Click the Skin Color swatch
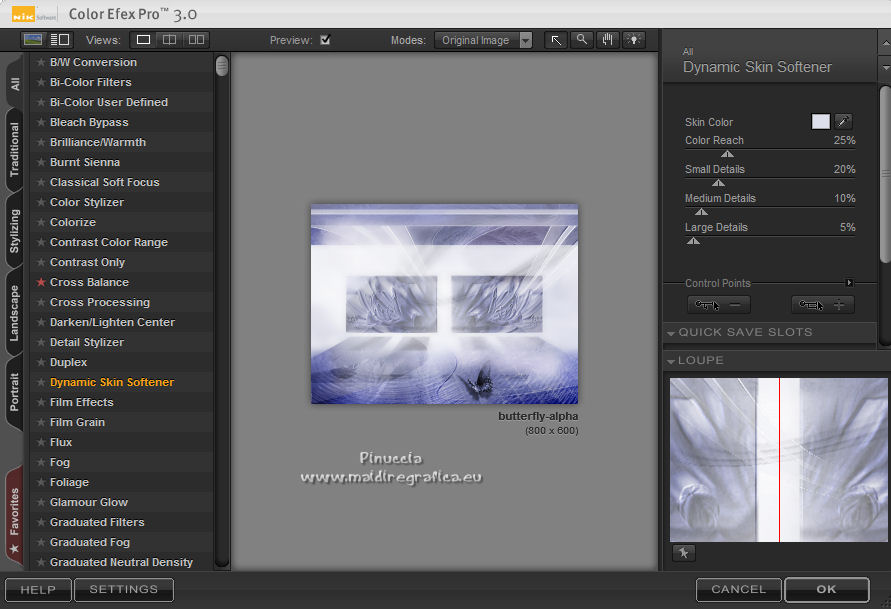This screenshot has width=891, height=609. point(821,121)
